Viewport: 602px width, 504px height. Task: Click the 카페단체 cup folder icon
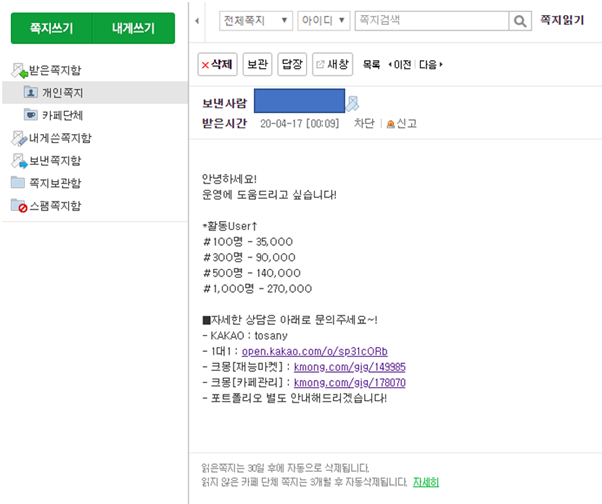(31, 114)
